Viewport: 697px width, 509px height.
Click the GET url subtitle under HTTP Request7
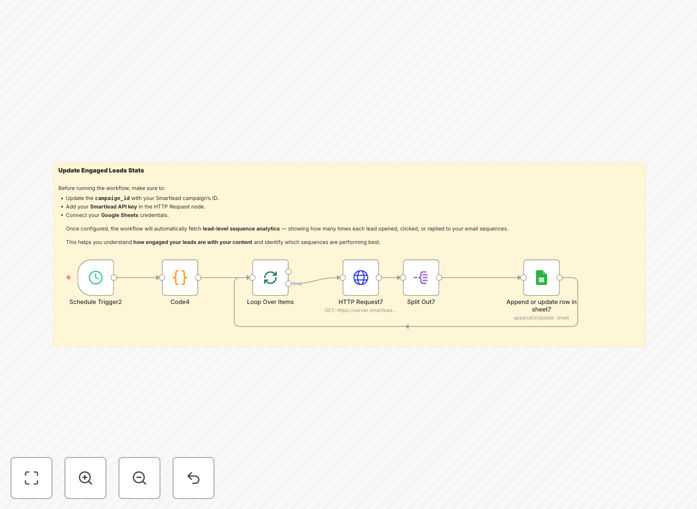(361, 310)
